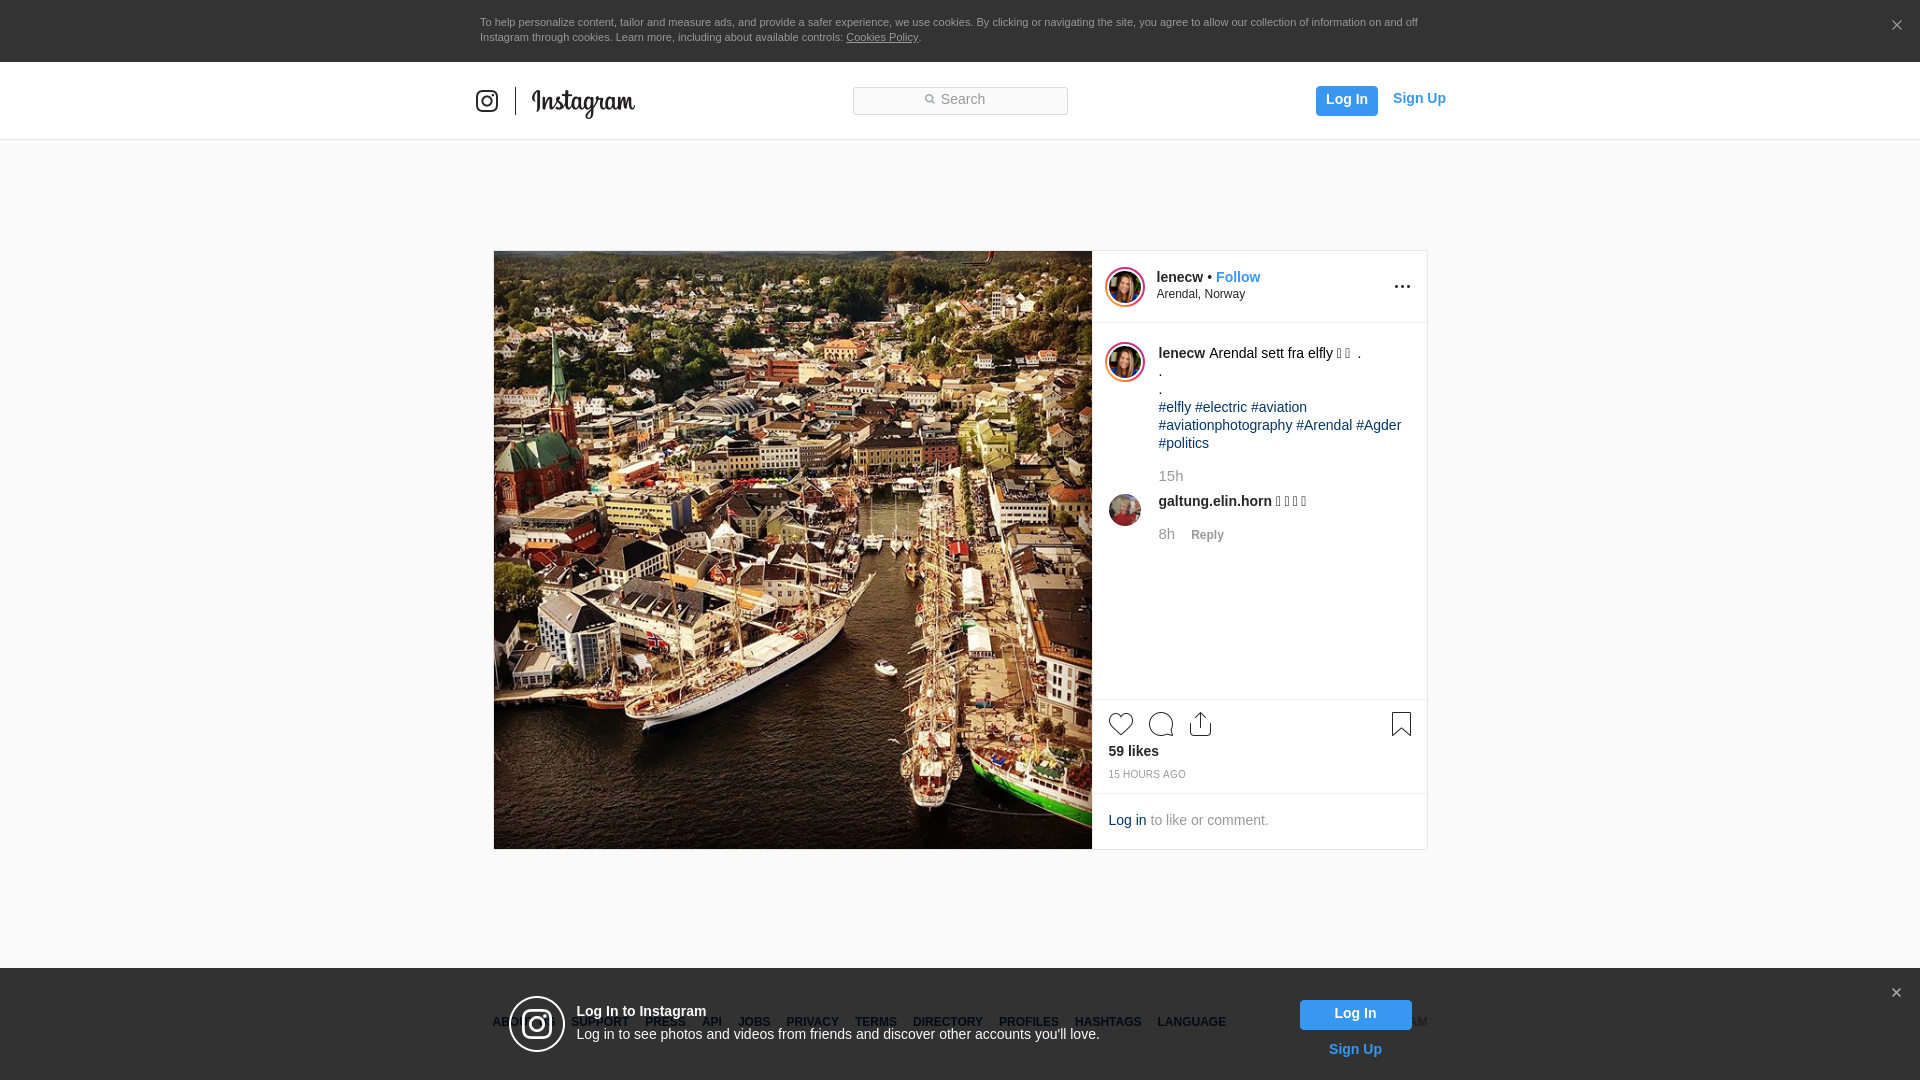Open the #aviationphotography hashtag
Screen dimensions: 1920x1080
tap(1225, 425)
